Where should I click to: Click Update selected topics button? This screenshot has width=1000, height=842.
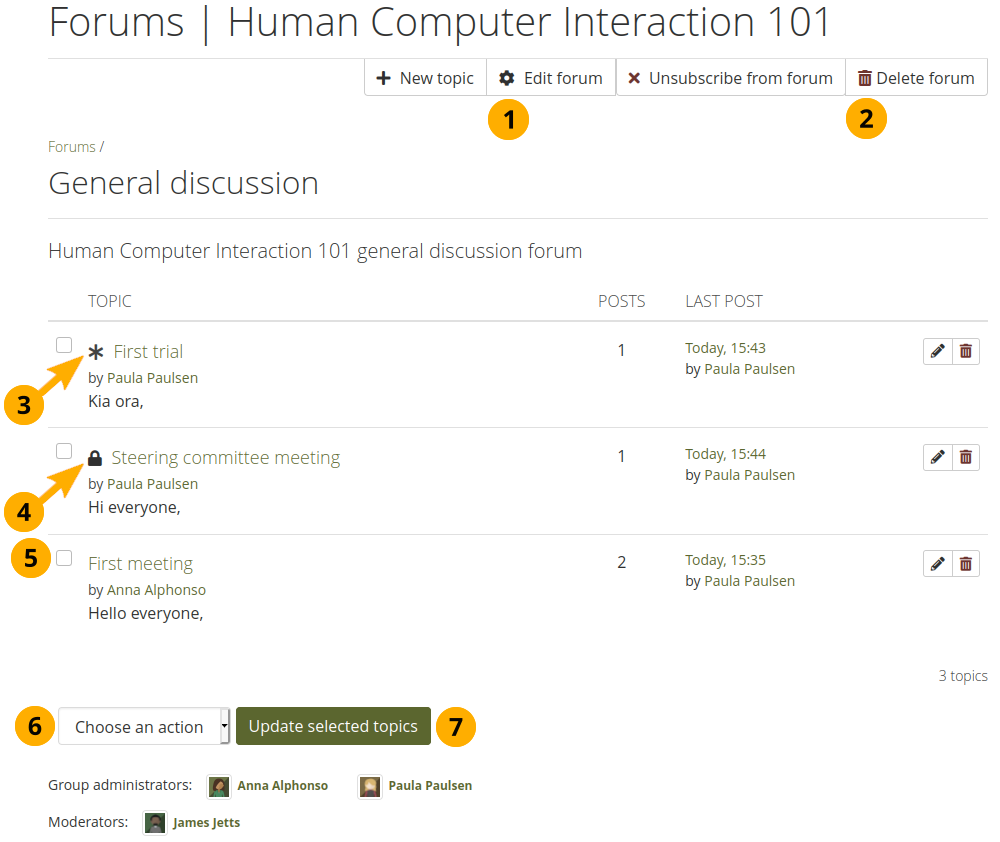coord(333,727)
